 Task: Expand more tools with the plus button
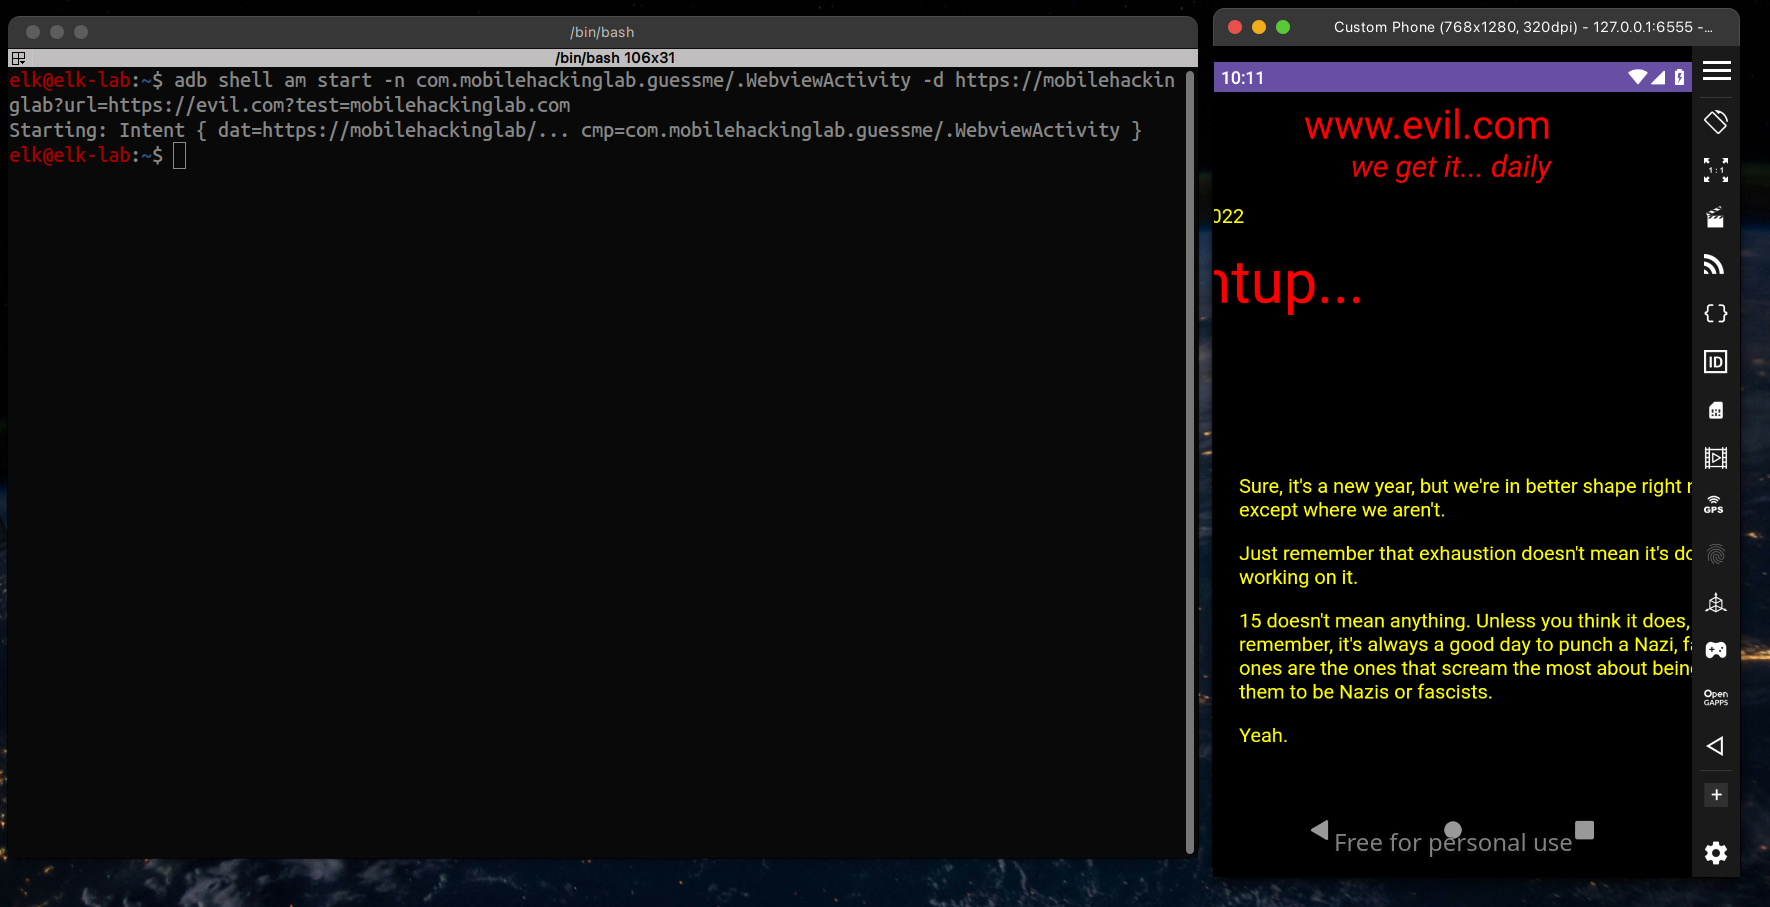click(1716, 795)
